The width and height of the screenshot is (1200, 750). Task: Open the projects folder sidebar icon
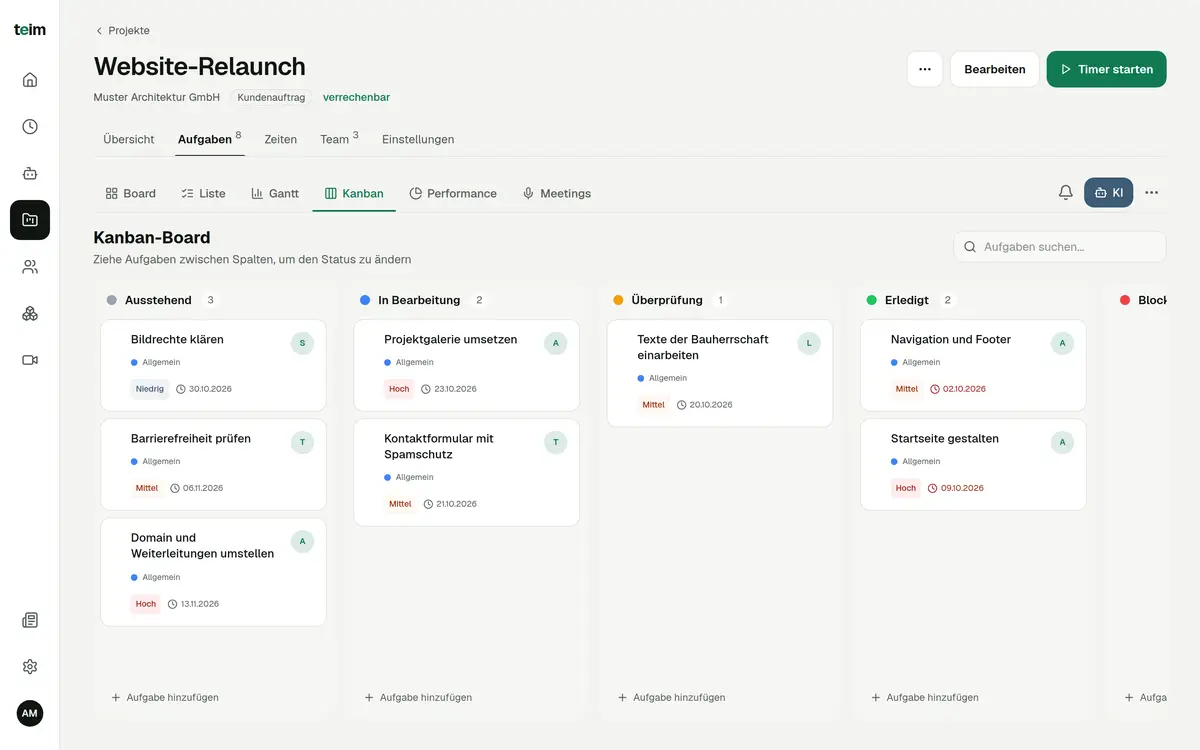[x=30, y=220]
